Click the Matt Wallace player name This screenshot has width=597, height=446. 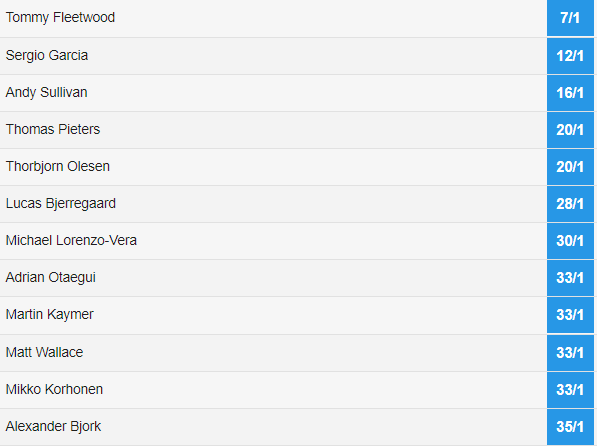pyautogui.click(x=44, y=352)
